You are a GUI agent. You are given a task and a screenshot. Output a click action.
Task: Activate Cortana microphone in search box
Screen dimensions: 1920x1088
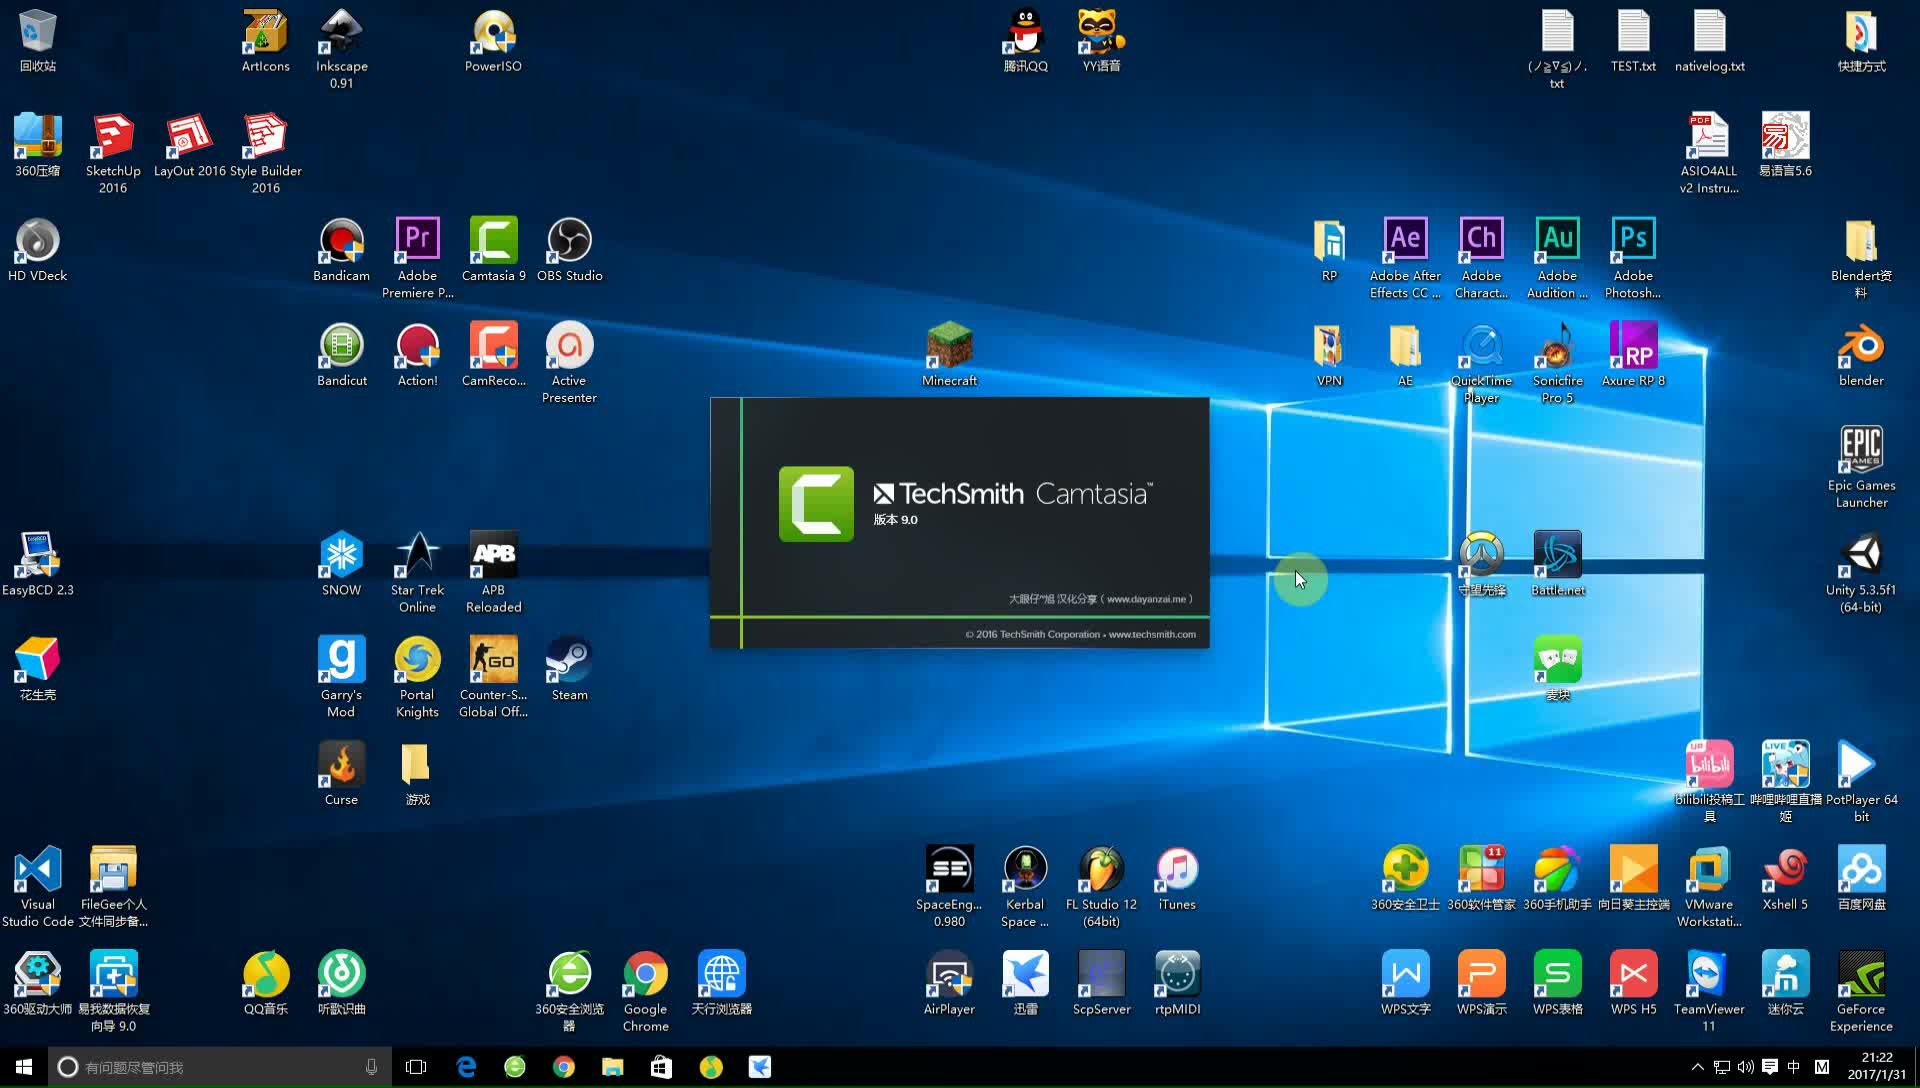pyautogui.click(x=371, y=1067)
